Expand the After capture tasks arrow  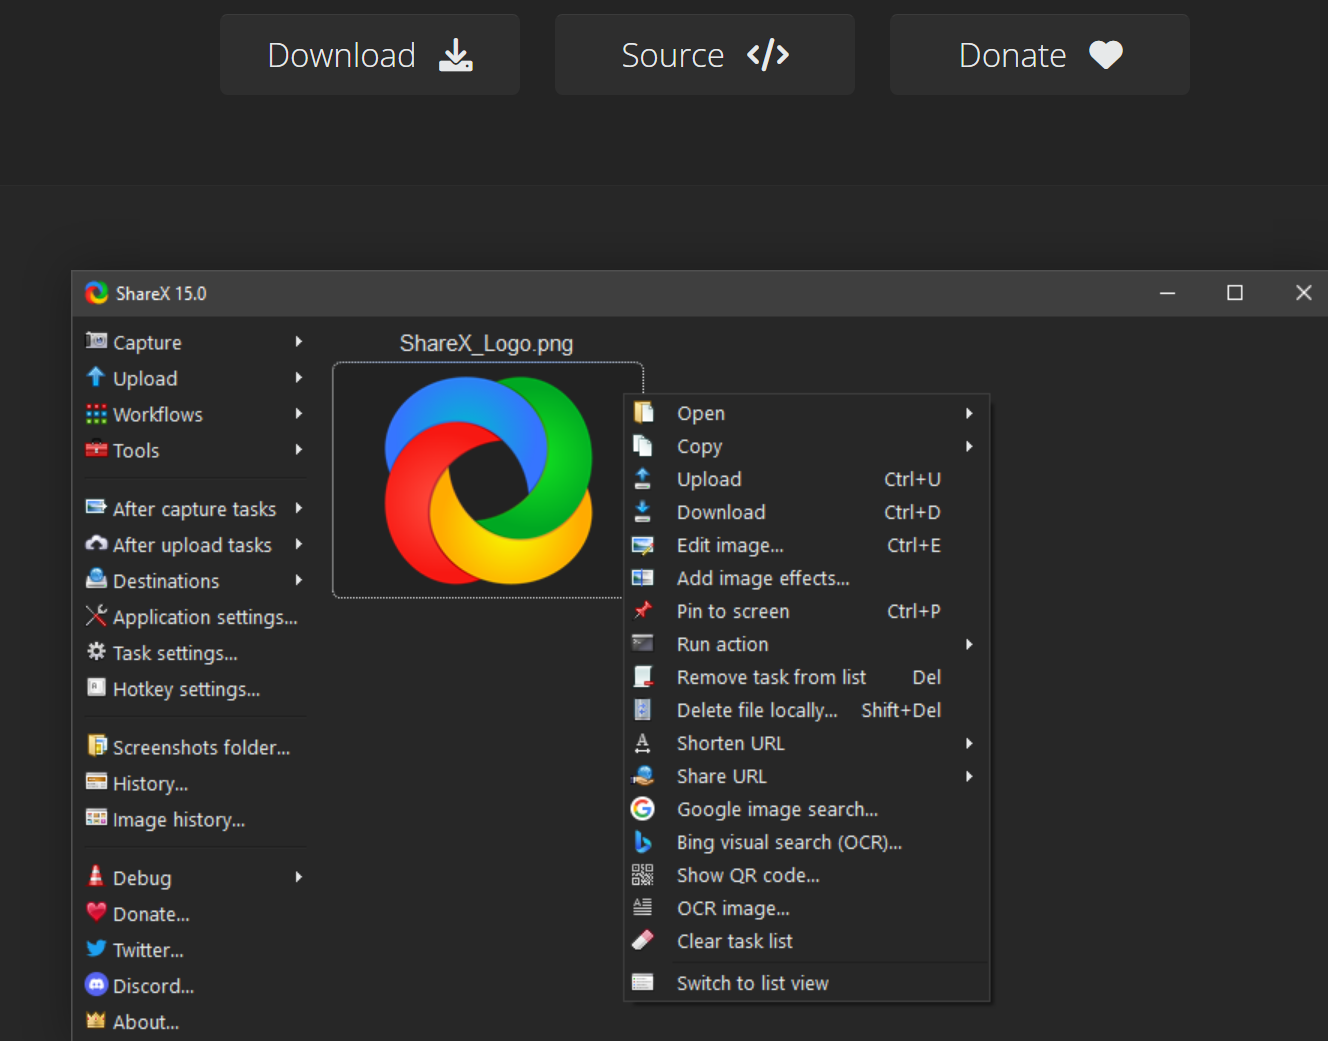(298, 508)
